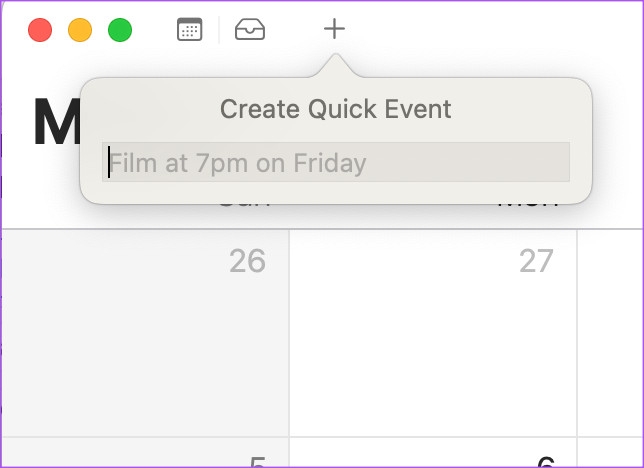Select the day cell numbered 26

click(146, 330)
